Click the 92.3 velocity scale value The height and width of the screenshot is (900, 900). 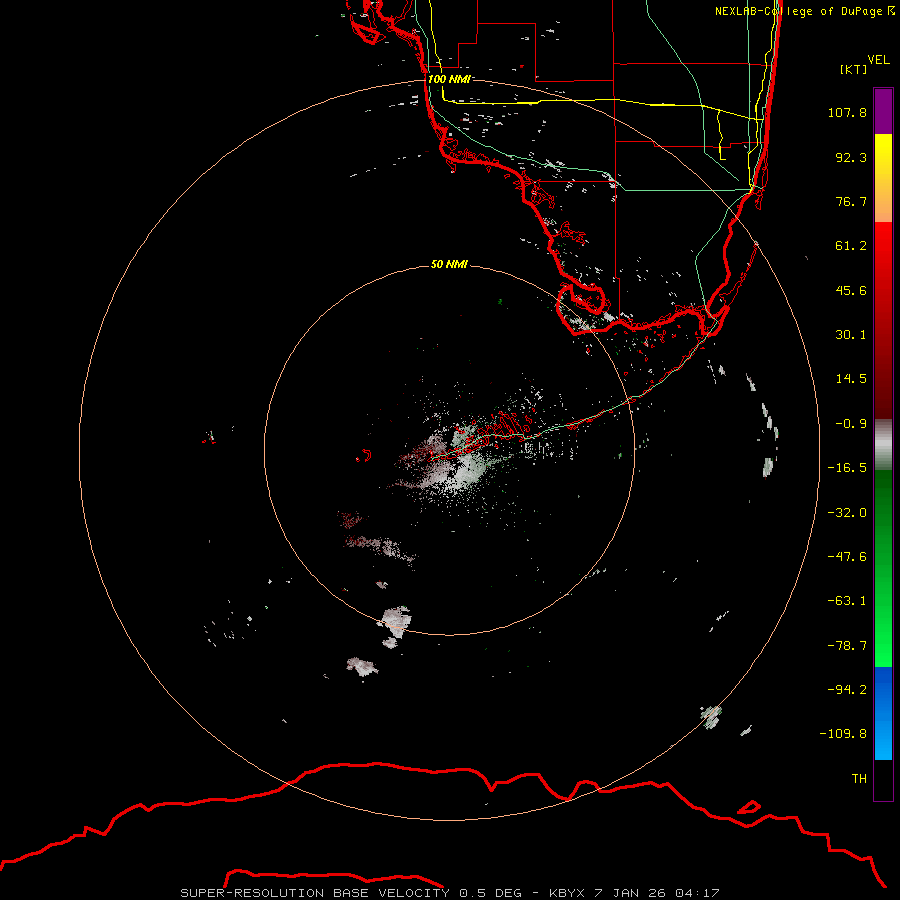pos(851,157)
